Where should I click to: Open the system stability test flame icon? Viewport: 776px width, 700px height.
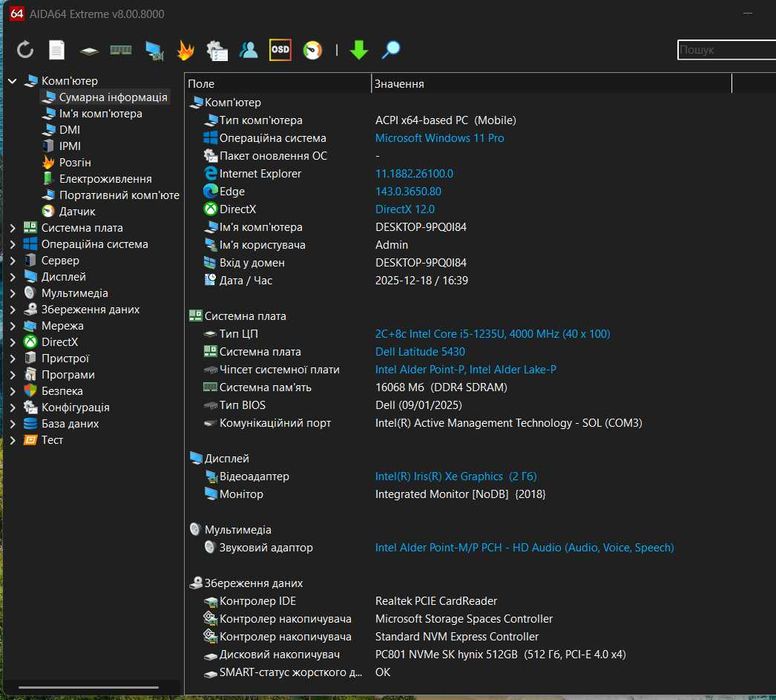(x=185, y=49)
